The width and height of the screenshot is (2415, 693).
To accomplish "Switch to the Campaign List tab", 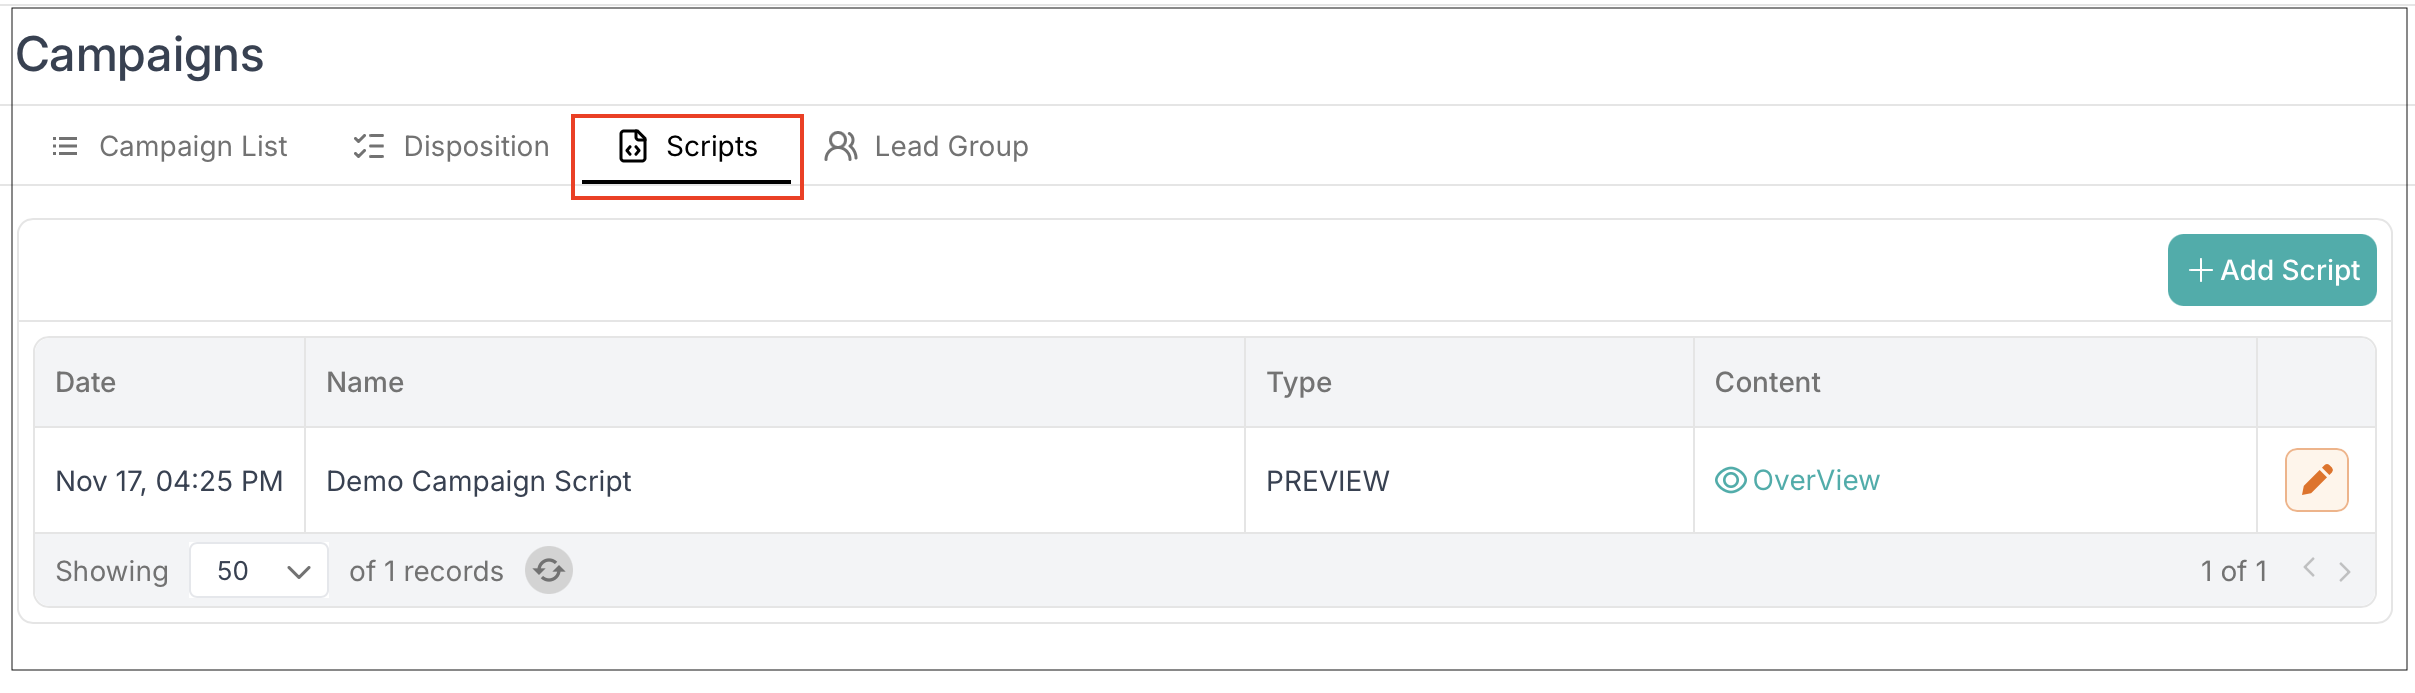I will [x=192, y=147].
